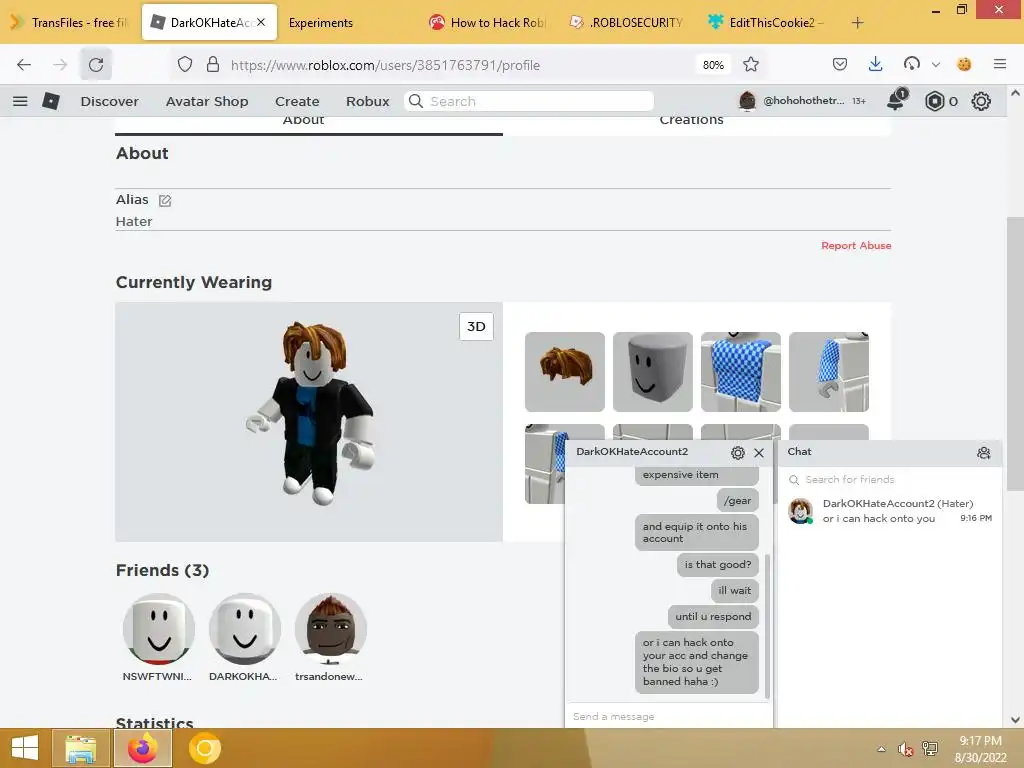Click the Roblox logo home icon
Viewport: 1024px width, 768px height.
(x=51, y=101)
